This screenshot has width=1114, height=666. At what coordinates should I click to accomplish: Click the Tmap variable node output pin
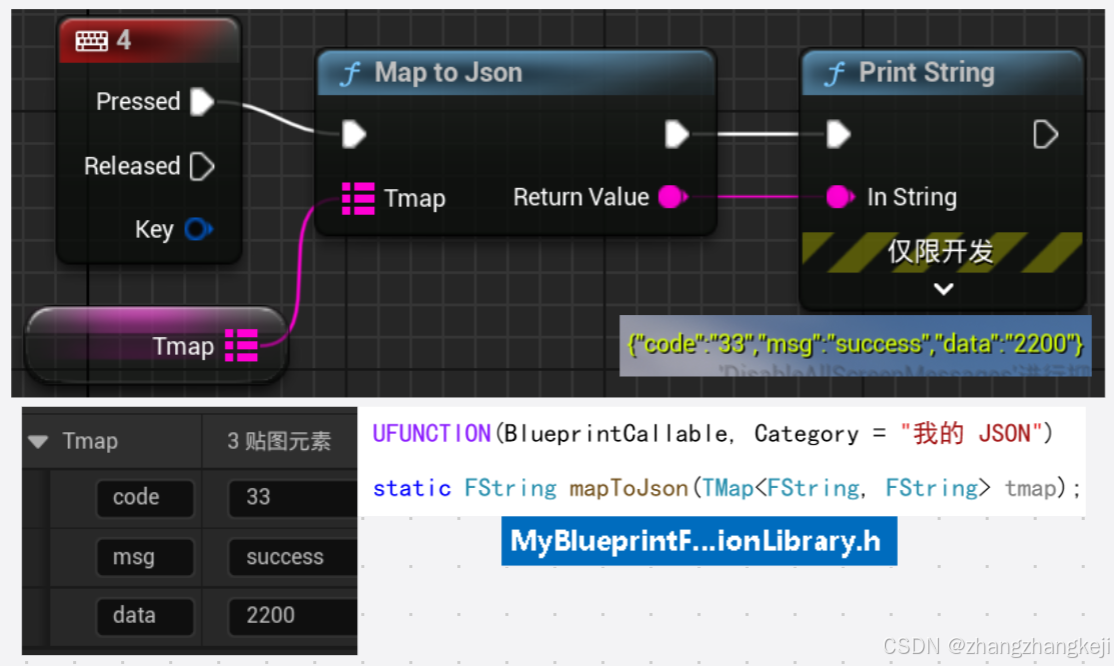pos(242,345)
